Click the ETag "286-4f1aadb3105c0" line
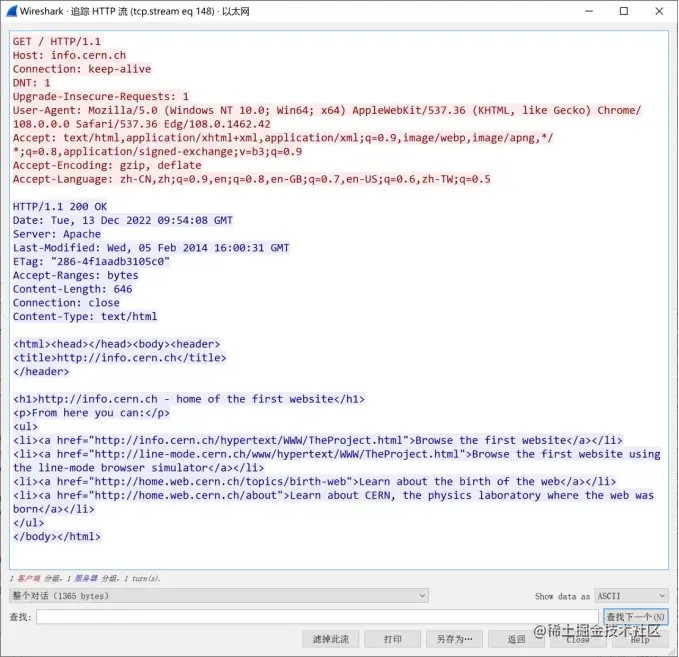The height and width of the screenshot is (657, 679). (91, 262)
